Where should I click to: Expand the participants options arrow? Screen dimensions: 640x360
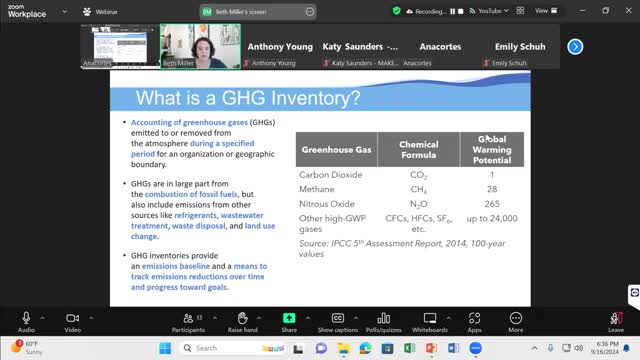point(215,318)
